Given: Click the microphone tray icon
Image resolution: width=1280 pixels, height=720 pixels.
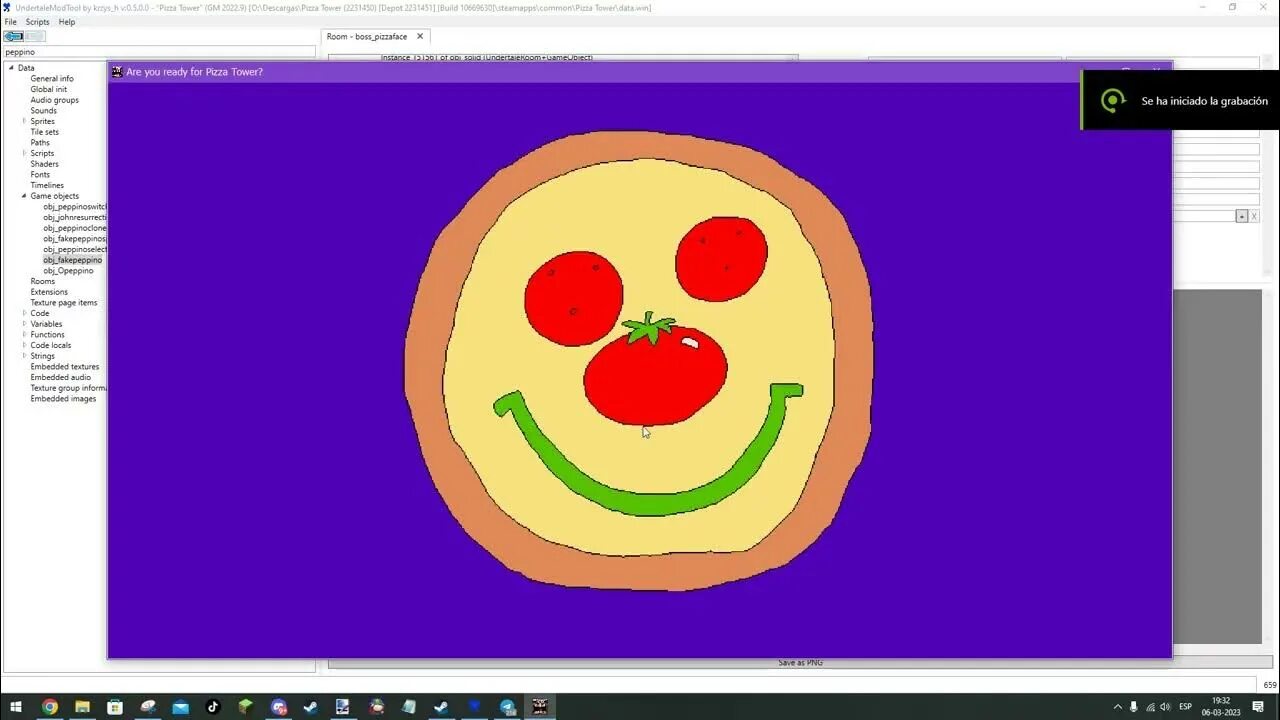Looking at the screenshot, I should 1133,707.
